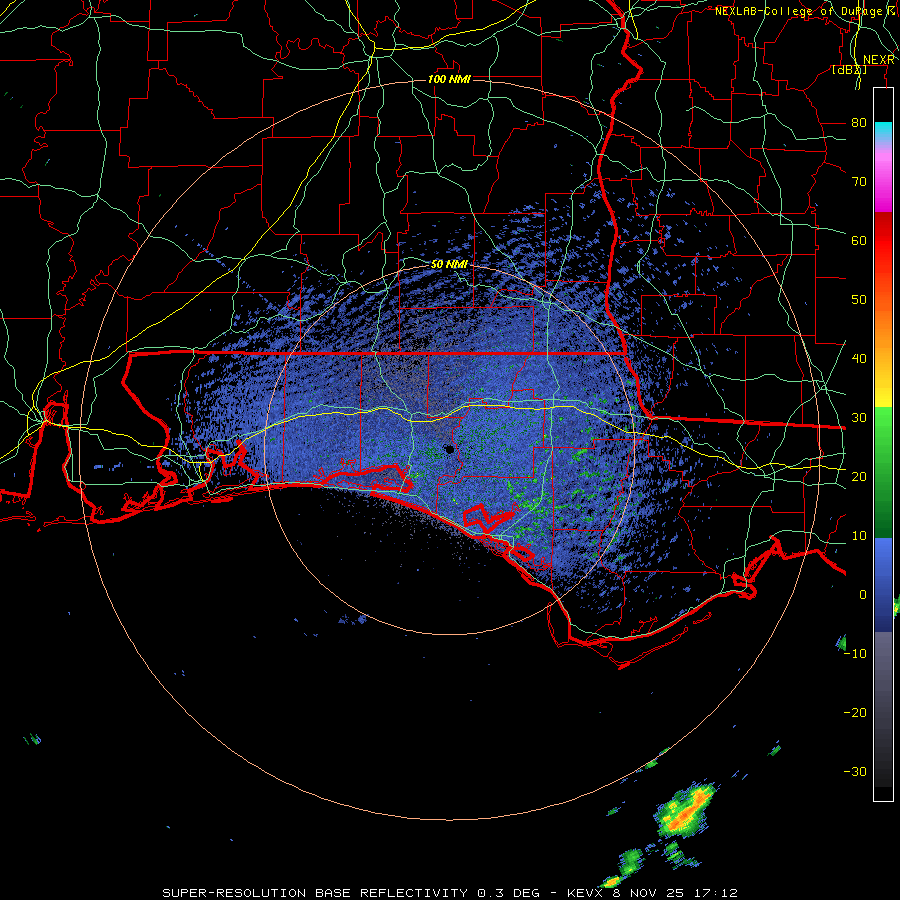Select the 30 value on dBZ scale
900x900 pixels.
[x=859, y=418]
